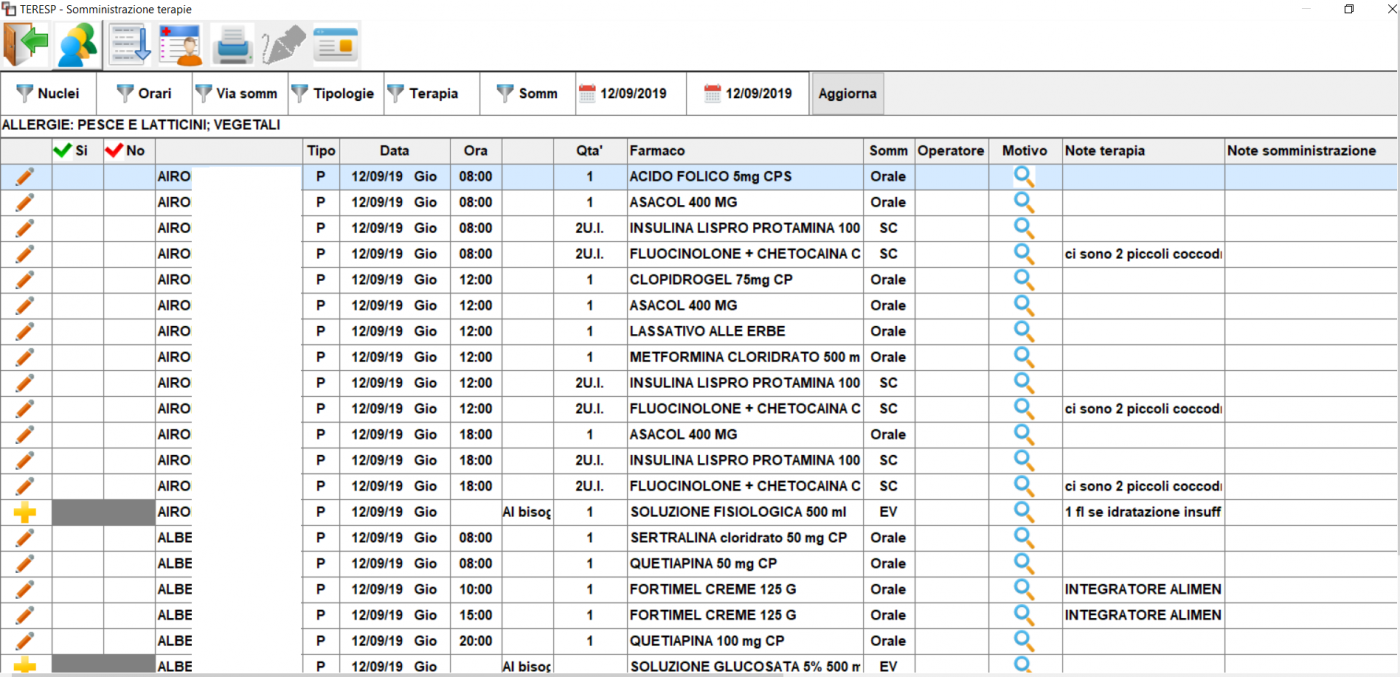Click magnifier in CLOPIDROGEL 75mg row
Viewport: 1400px width, 677px height.
1023,280
